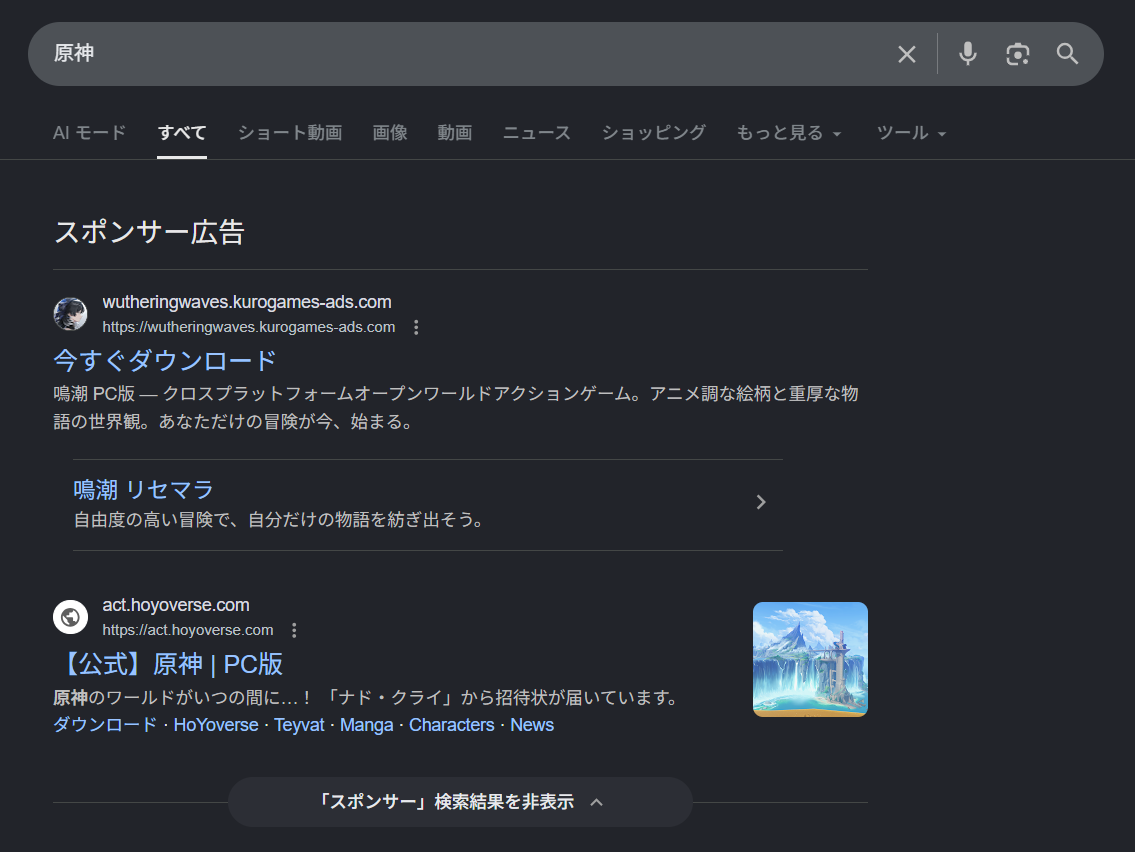
Task: Follow the News sitelink
Action: pyautogui.click(x=532, y=725)
